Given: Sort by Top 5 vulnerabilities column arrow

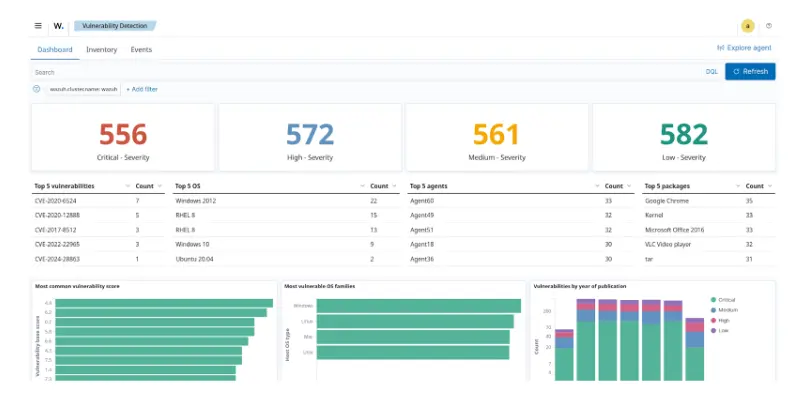Looking at the screenshot, I should click(x=128, y=186).
